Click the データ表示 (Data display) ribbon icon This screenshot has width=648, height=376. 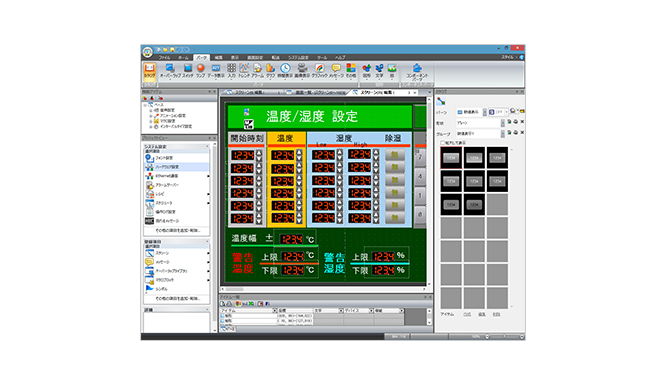(x=216, y=71)
